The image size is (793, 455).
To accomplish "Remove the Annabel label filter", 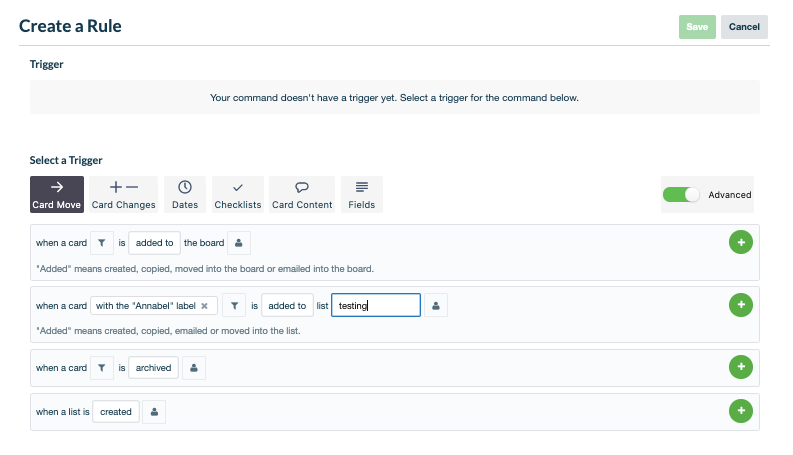I will 204,306.
